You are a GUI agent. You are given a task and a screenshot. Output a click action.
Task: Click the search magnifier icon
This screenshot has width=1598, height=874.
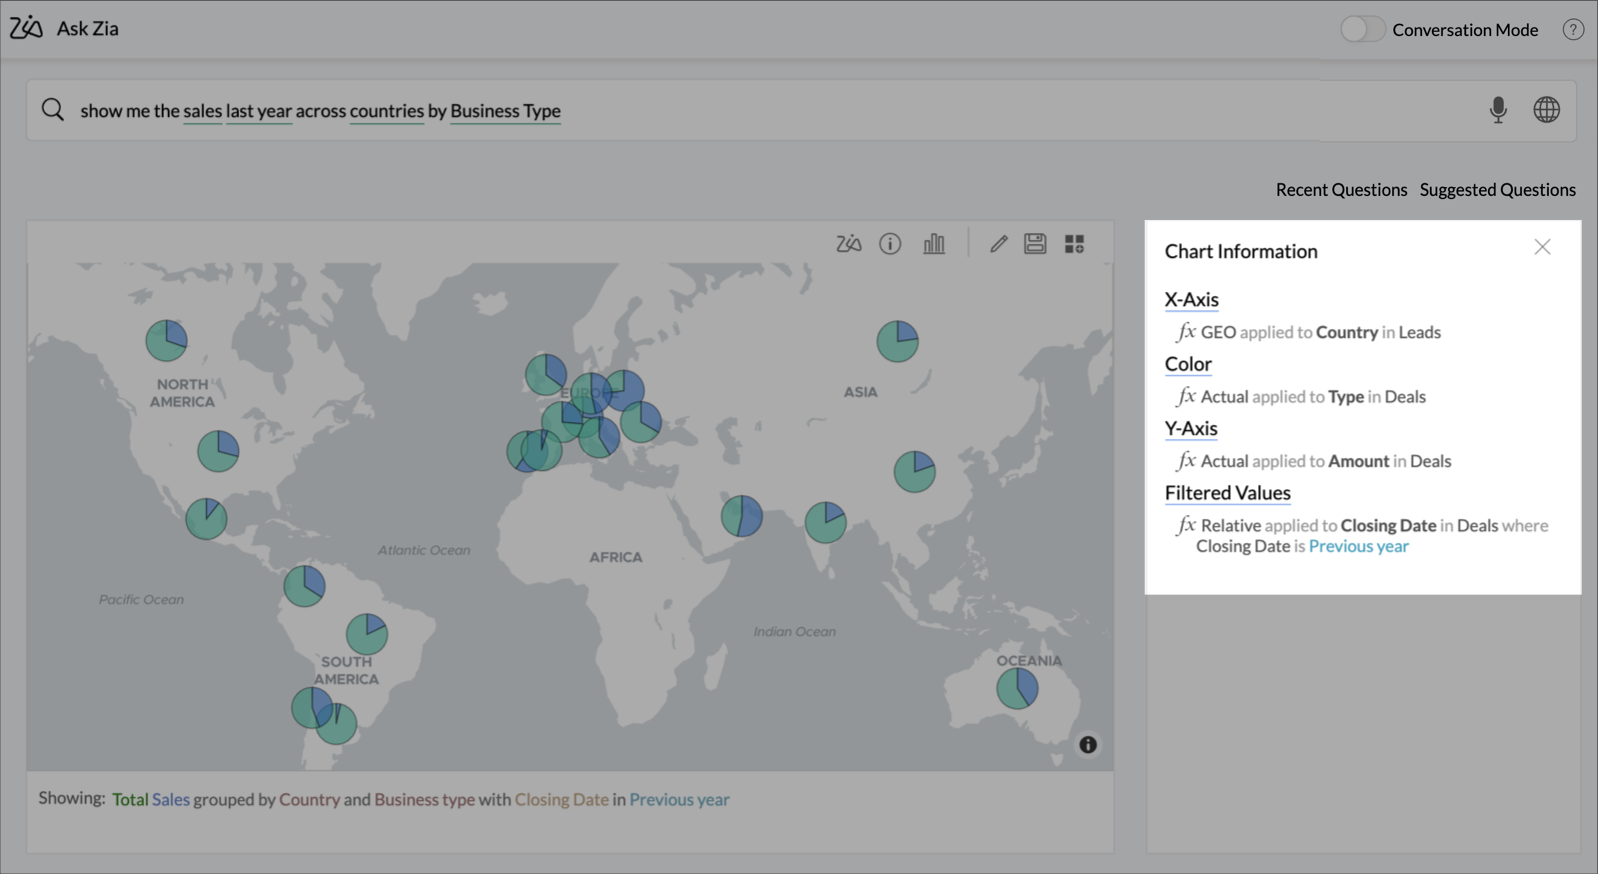[x=53, y=110]
